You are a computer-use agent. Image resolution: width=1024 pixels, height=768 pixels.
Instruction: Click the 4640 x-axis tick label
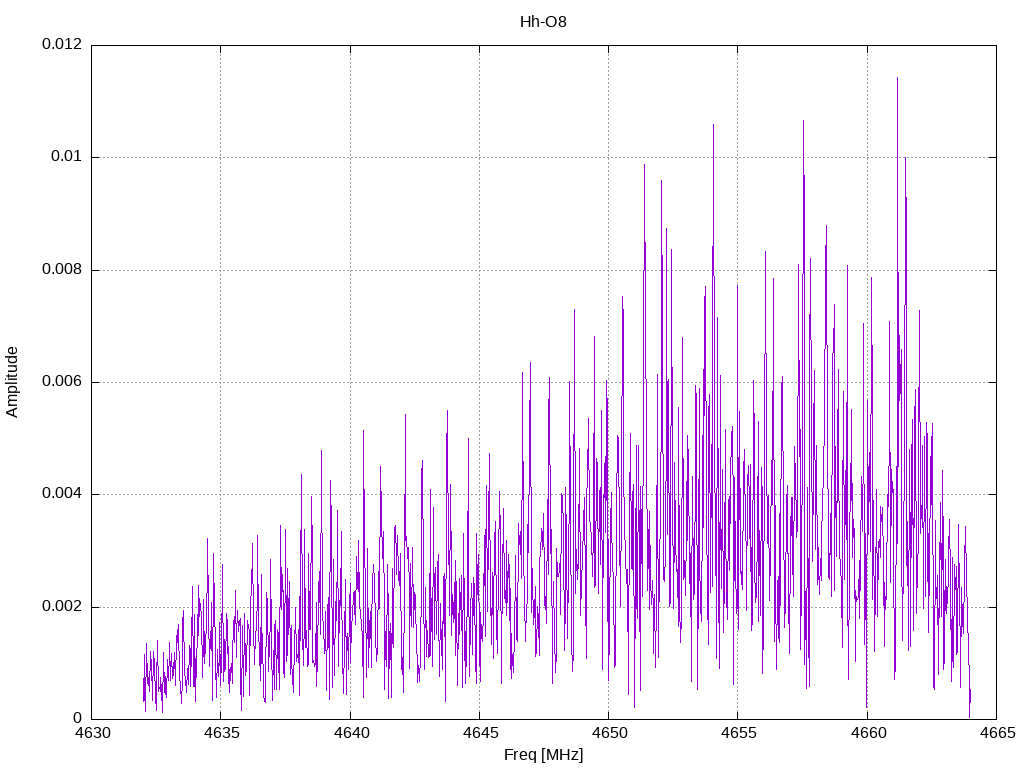[x=351, y=733]
